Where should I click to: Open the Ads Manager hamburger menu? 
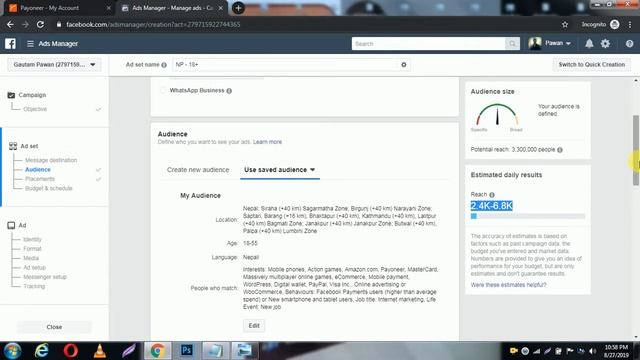[x=30, y=44]
